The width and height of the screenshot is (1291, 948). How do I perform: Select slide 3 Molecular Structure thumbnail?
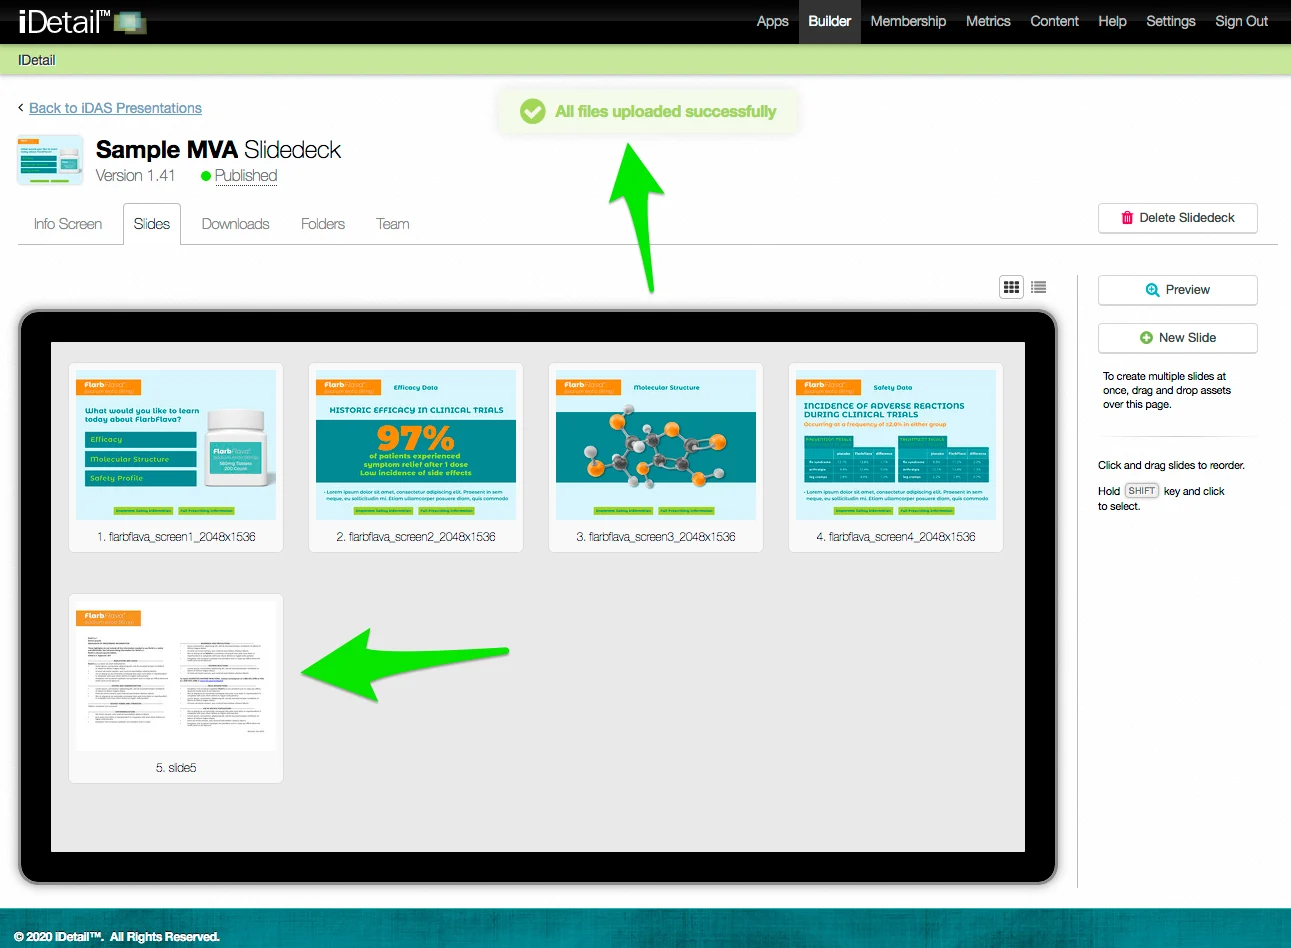656,445
